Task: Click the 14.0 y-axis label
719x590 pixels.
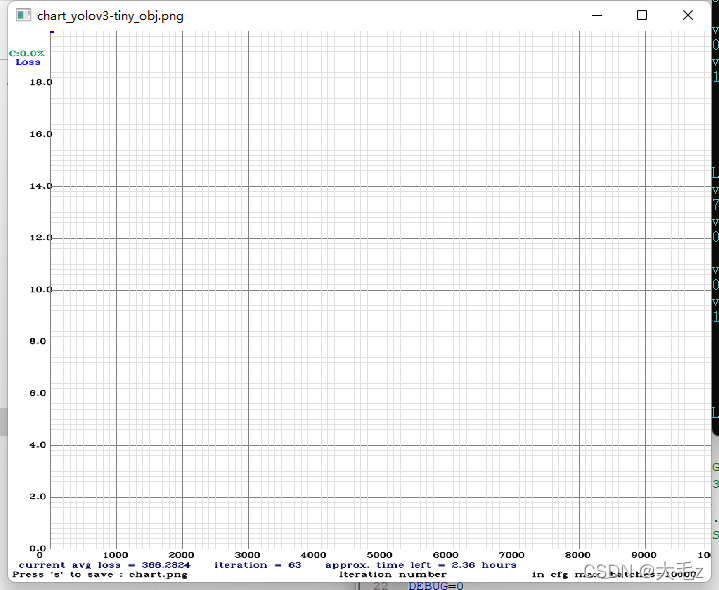Action: [x=41, y=186]
